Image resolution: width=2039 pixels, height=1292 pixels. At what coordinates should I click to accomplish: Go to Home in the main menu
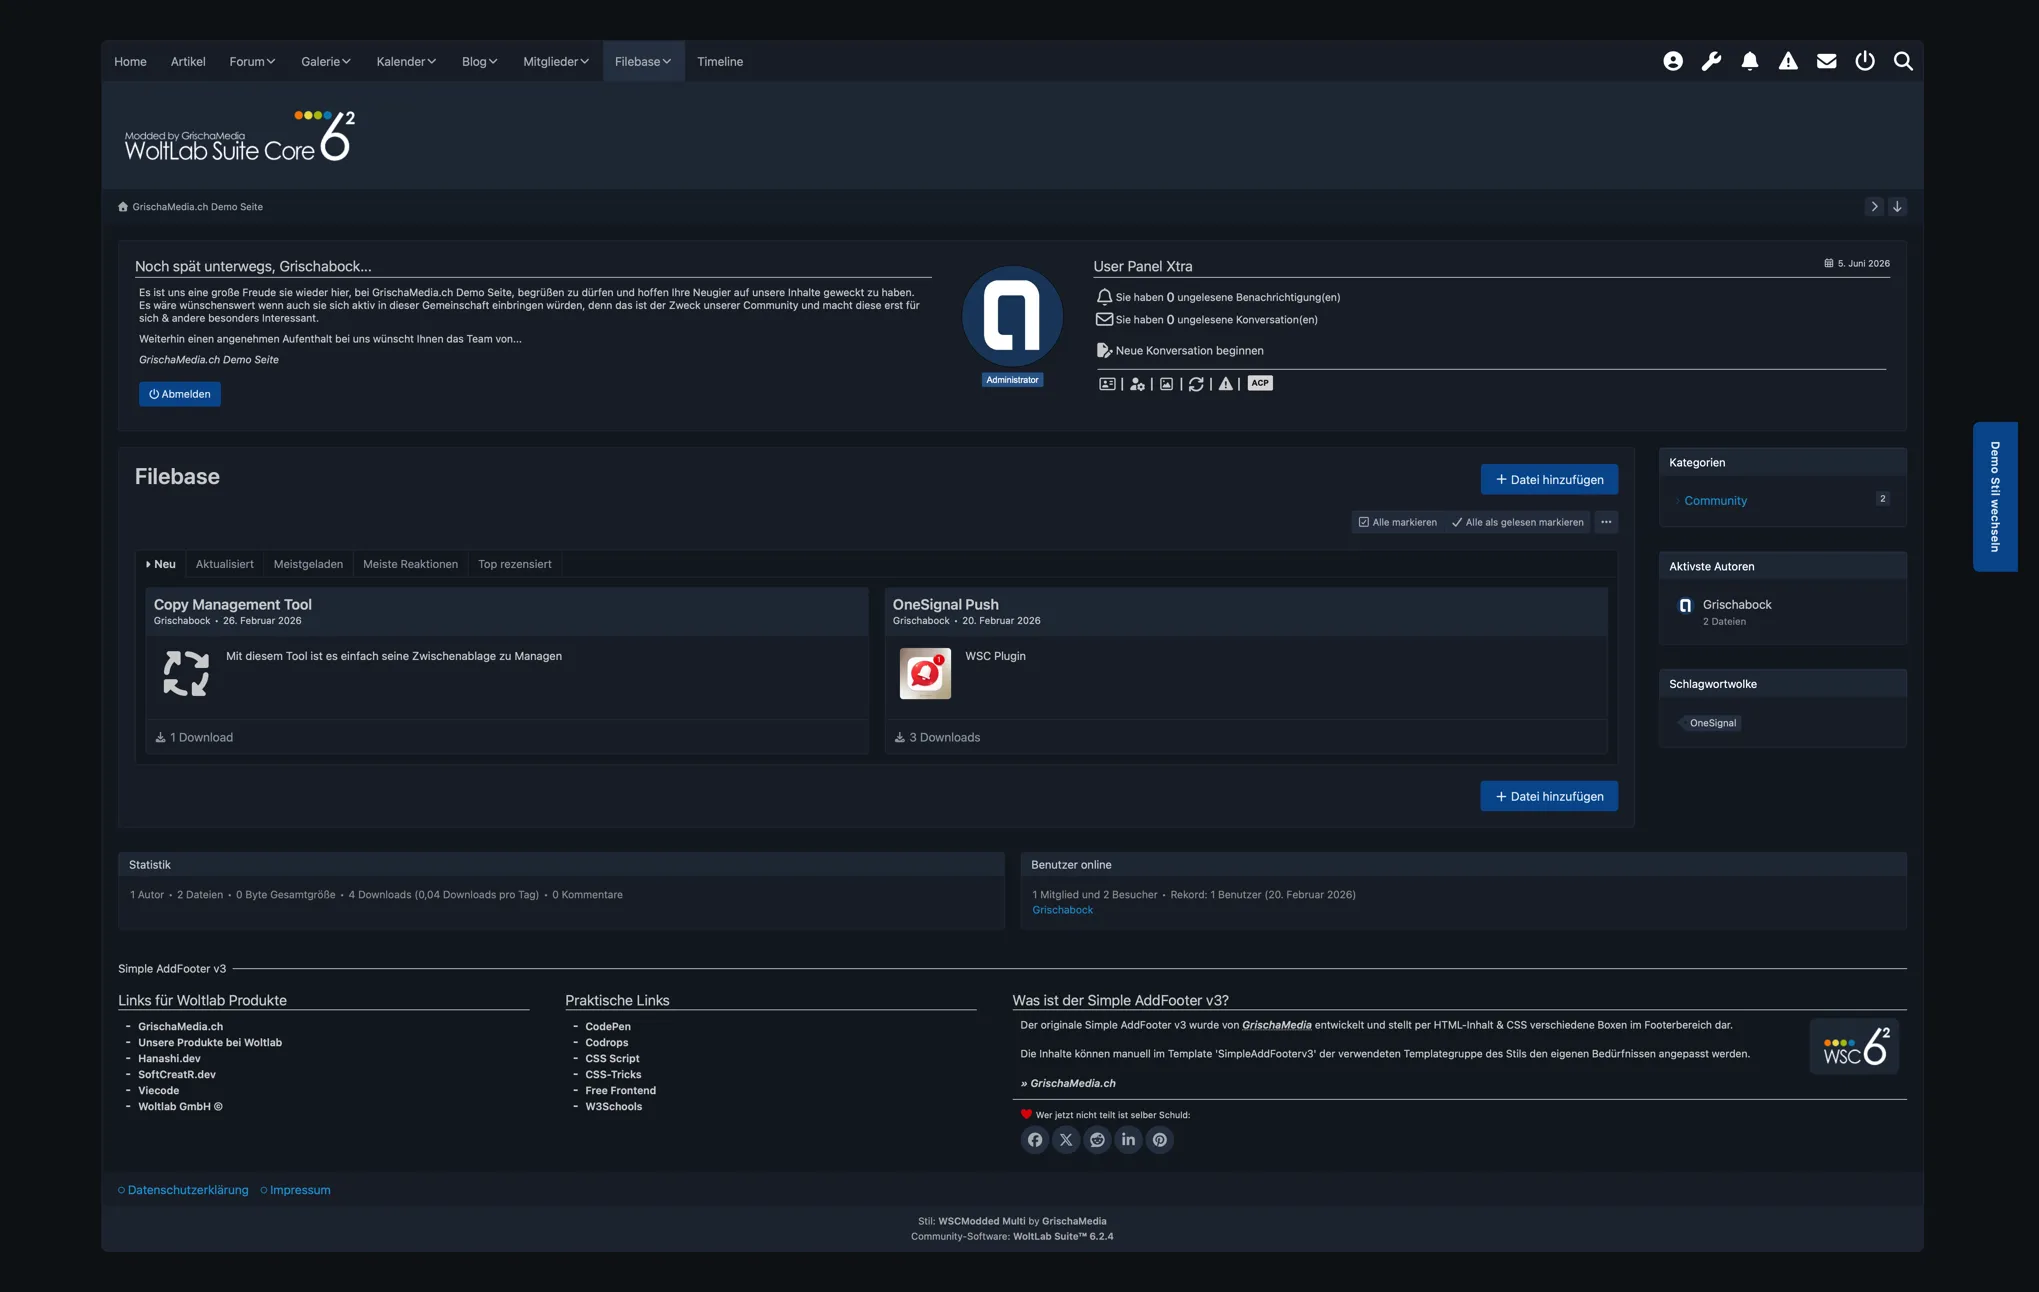130,62
